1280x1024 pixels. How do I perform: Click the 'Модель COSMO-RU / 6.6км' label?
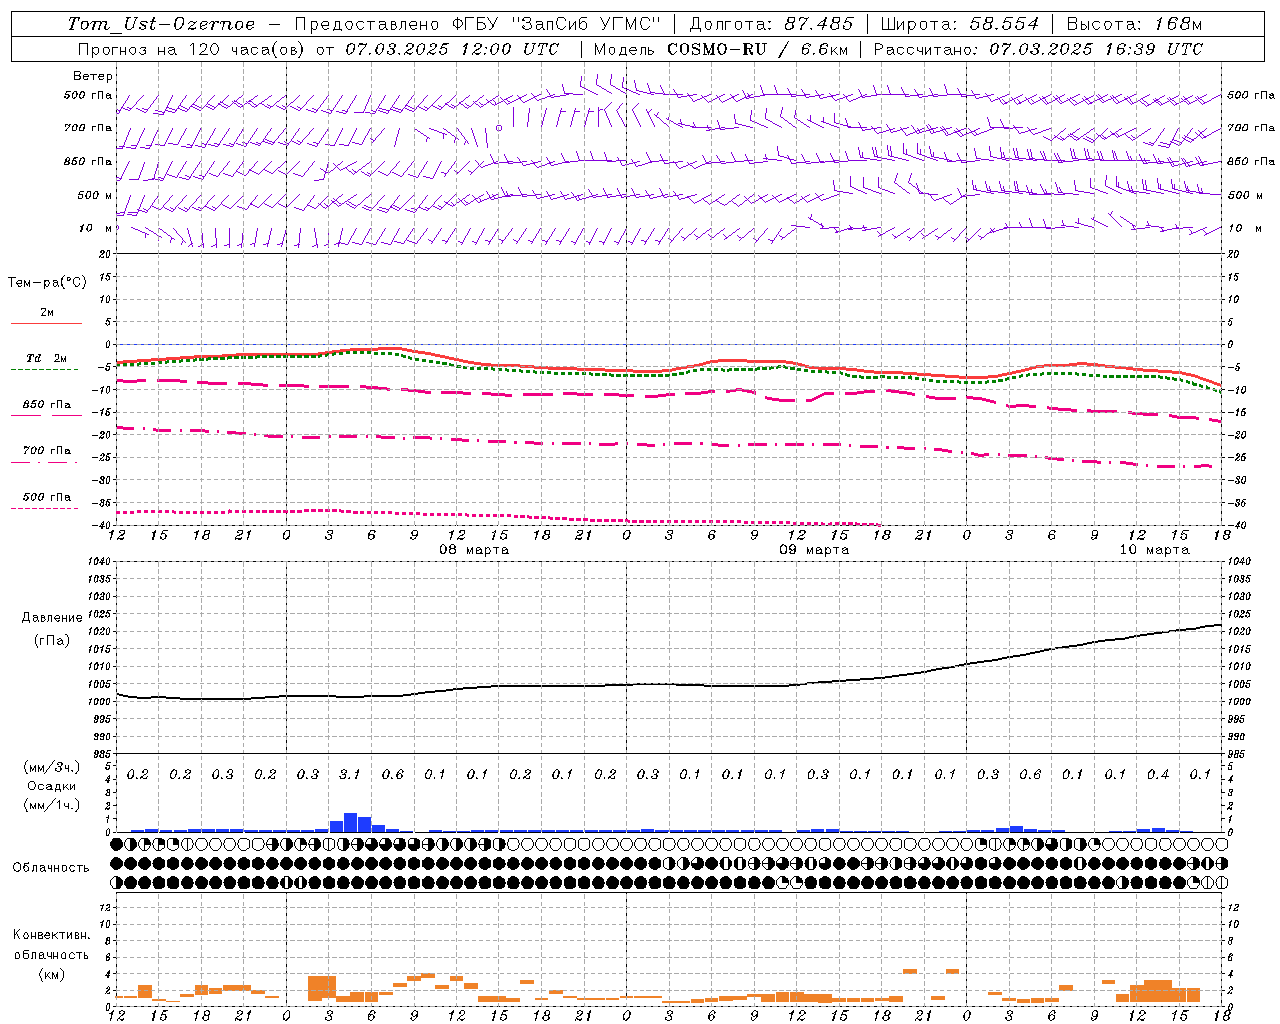click(x=721, y=49)
